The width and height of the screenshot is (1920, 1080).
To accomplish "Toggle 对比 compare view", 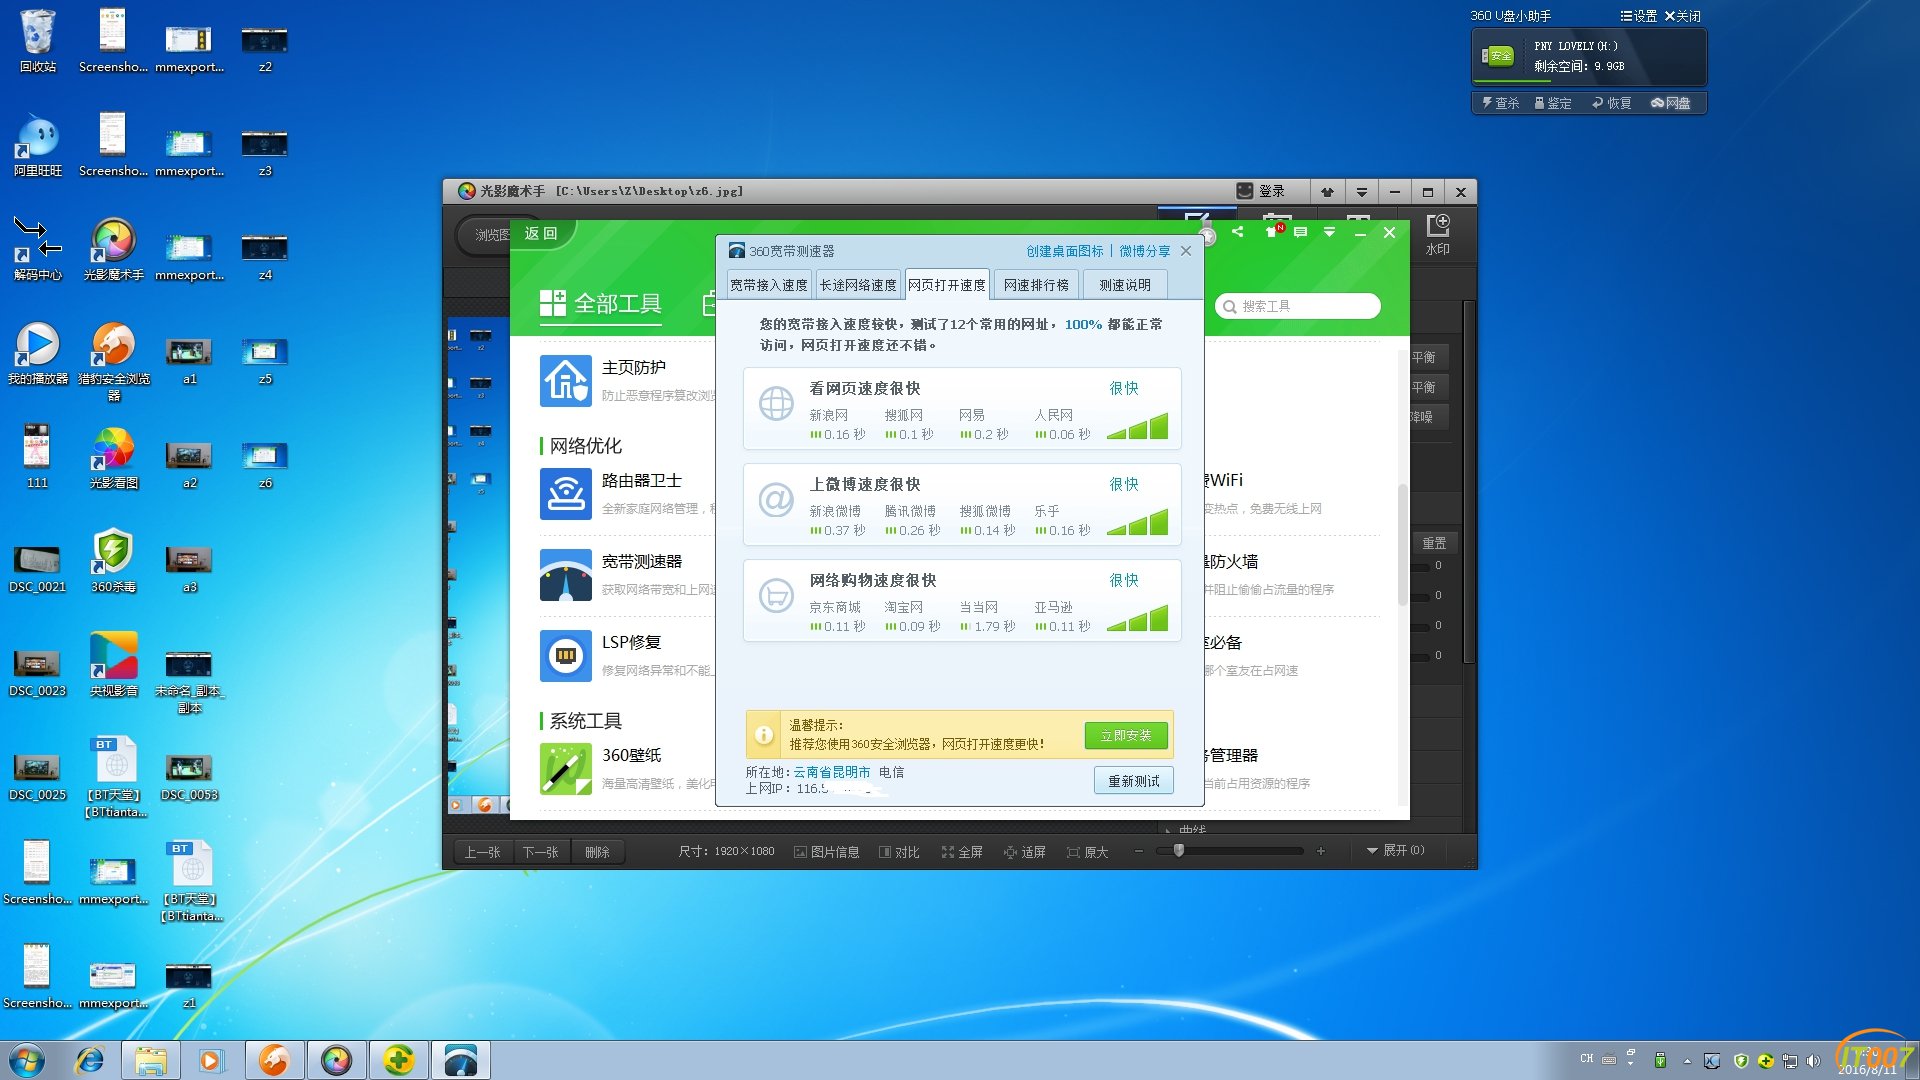I will (899, 852).
